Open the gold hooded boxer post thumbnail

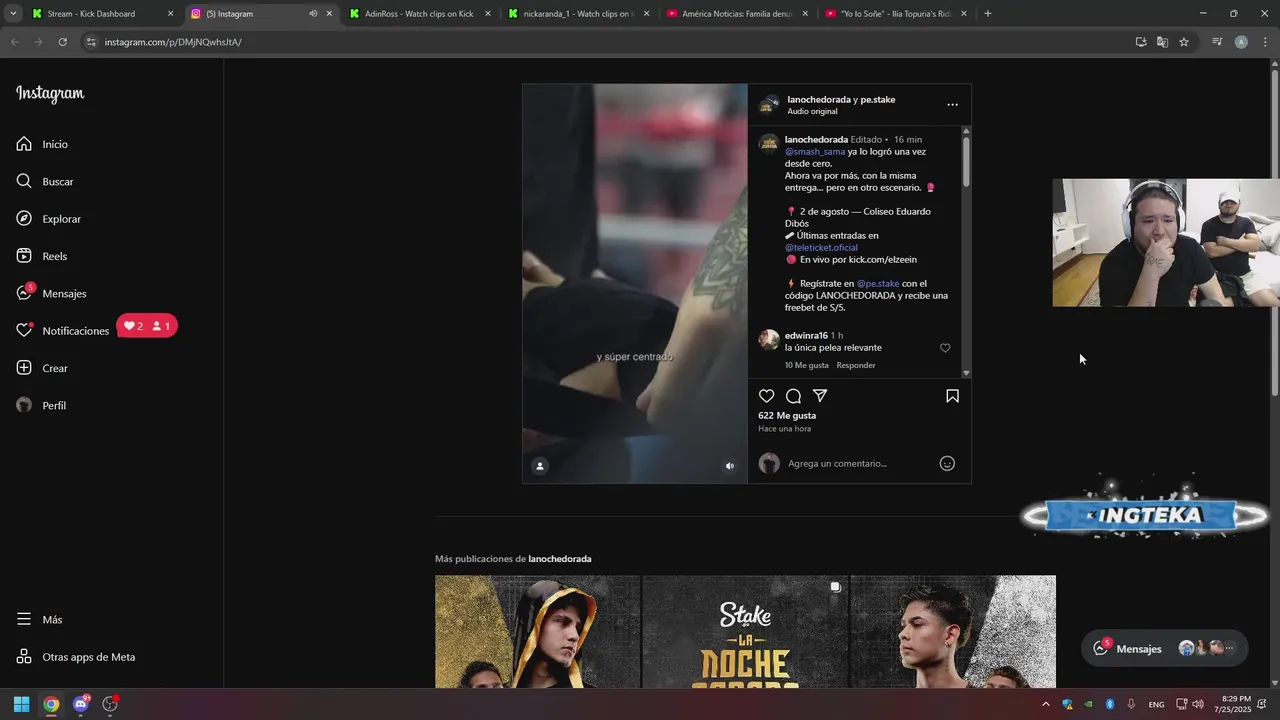click(x=537, y=631)
